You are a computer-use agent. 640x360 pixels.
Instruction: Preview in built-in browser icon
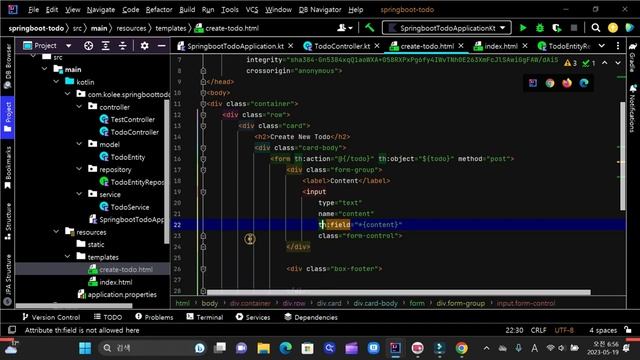[x=533, y=83]
